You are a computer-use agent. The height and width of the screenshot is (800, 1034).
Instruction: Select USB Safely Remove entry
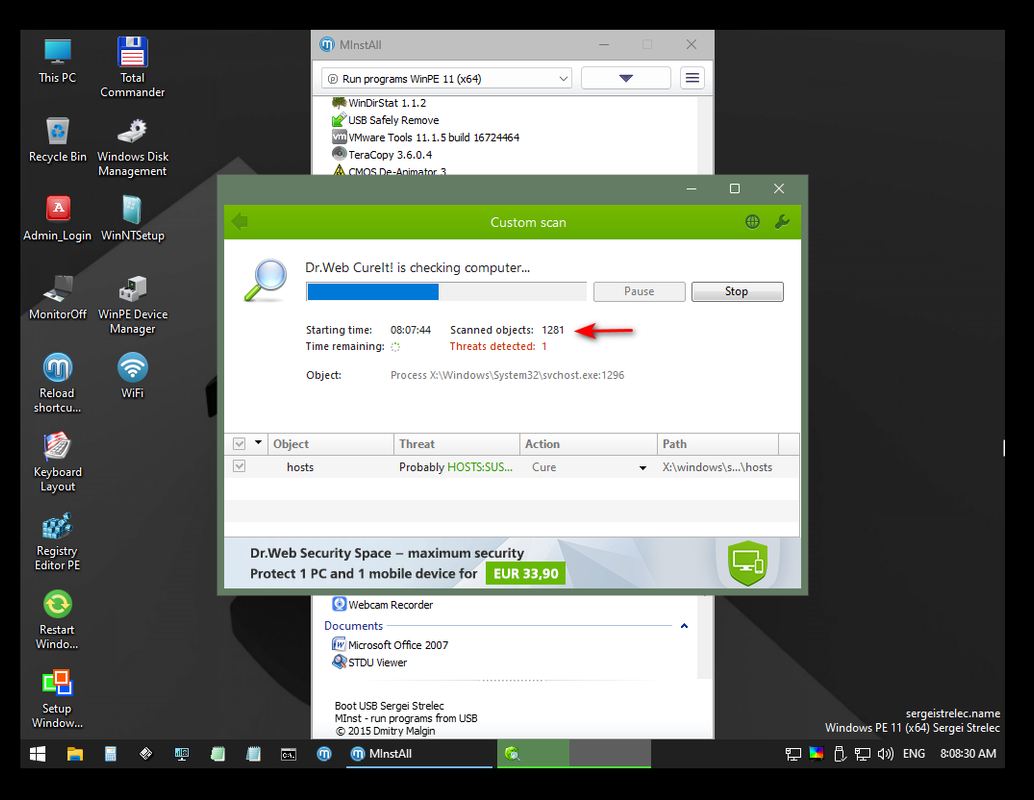(x=393, y=120)
